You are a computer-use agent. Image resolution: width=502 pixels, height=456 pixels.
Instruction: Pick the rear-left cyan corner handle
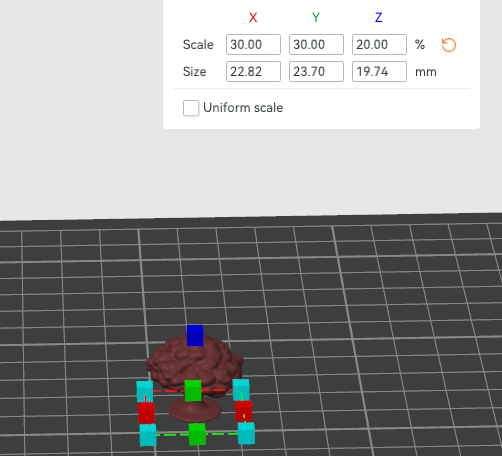[x=145, y=392]
